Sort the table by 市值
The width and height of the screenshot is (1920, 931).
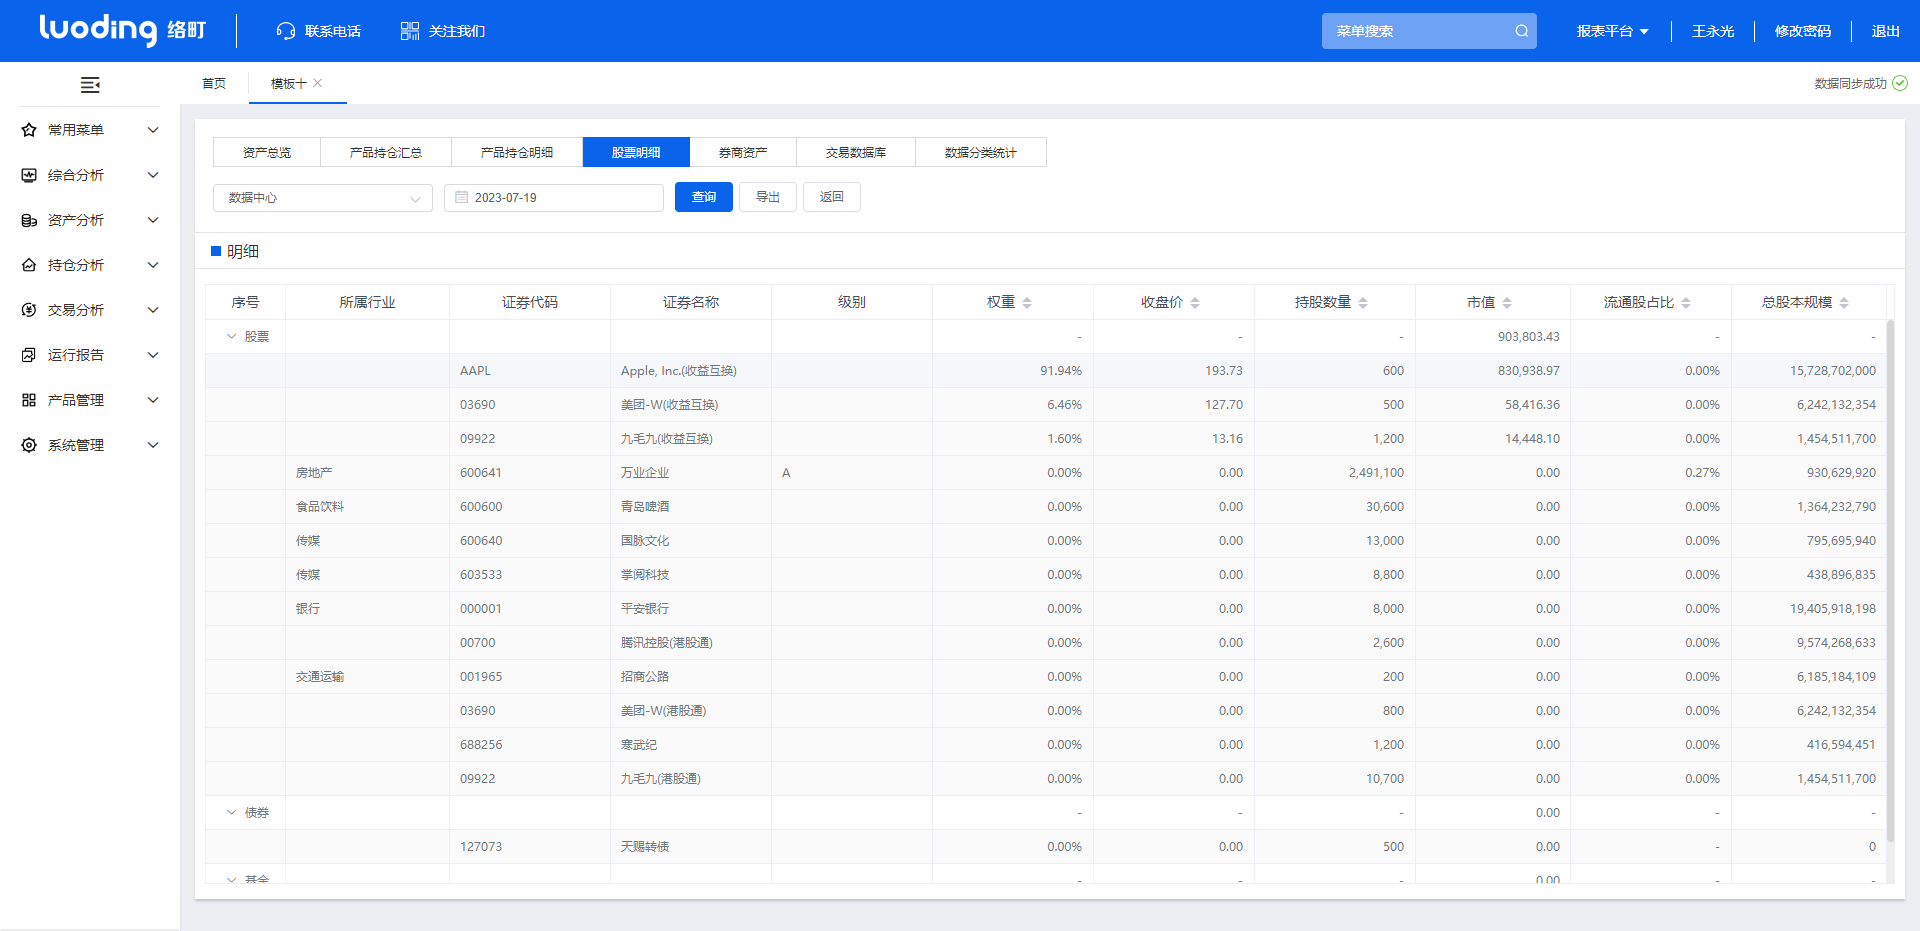pyautogui.click(x=1507, y=303)
